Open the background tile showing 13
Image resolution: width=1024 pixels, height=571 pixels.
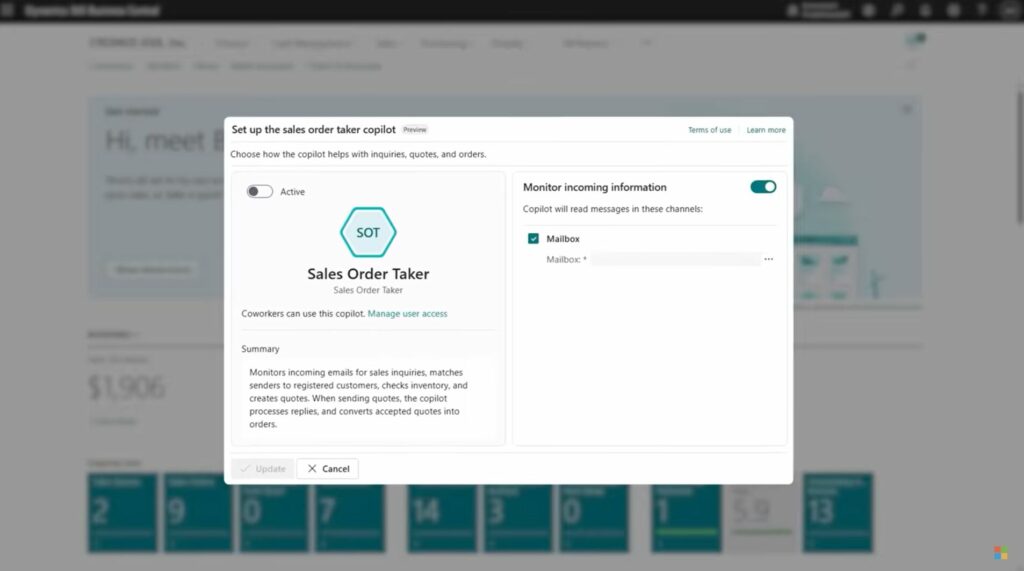837,513
